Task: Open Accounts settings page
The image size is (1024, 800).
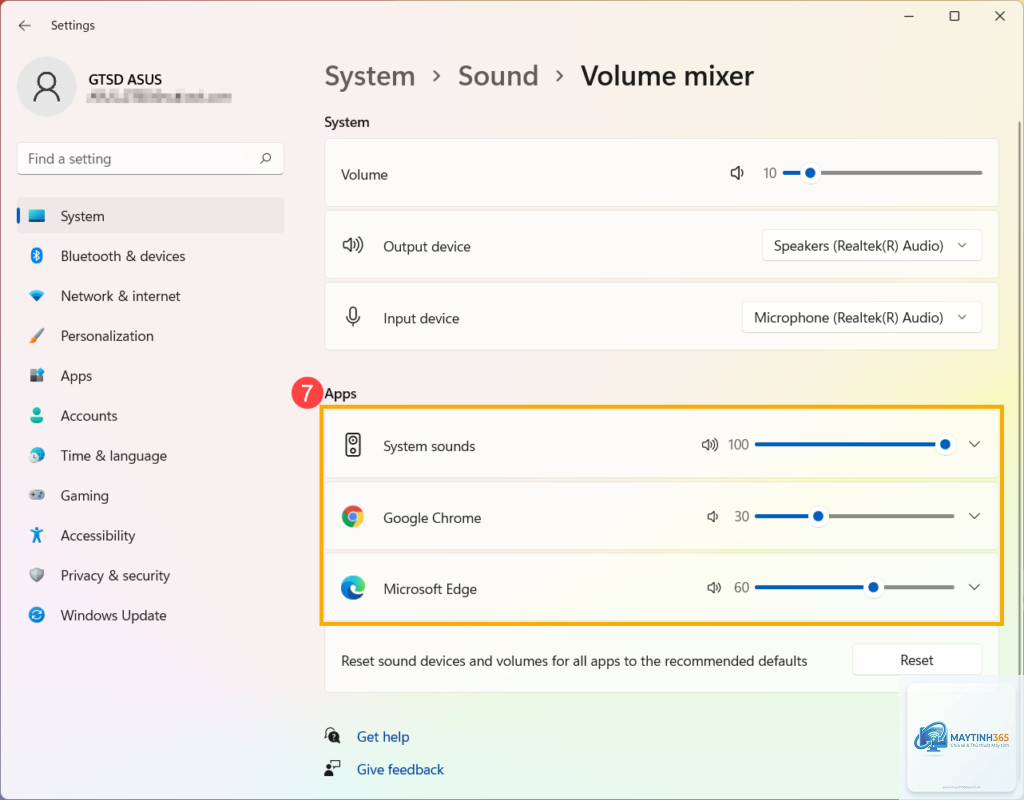Action: (151, 415)
